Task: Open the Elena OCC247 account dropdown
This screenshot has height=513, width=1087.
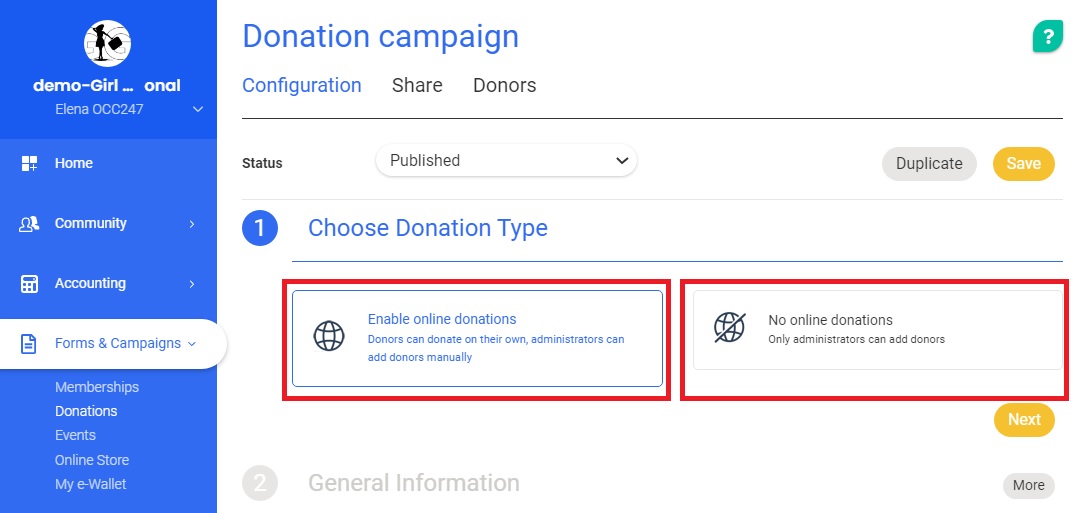Action: tap(198, 109)
